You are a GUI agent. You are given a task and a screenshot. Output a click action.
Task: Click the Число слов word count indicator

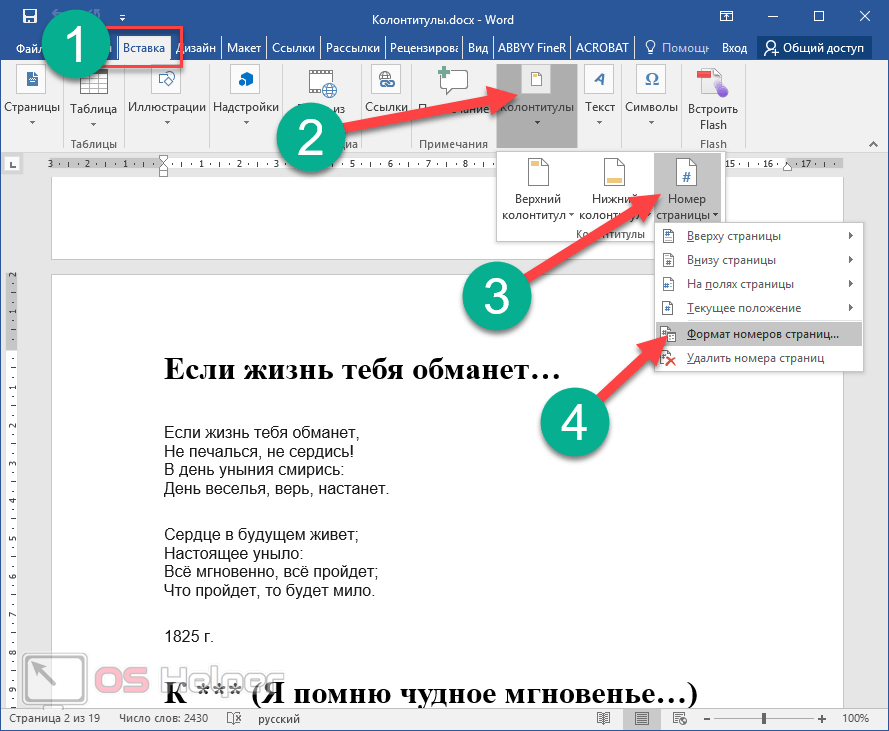coord(162,718)
